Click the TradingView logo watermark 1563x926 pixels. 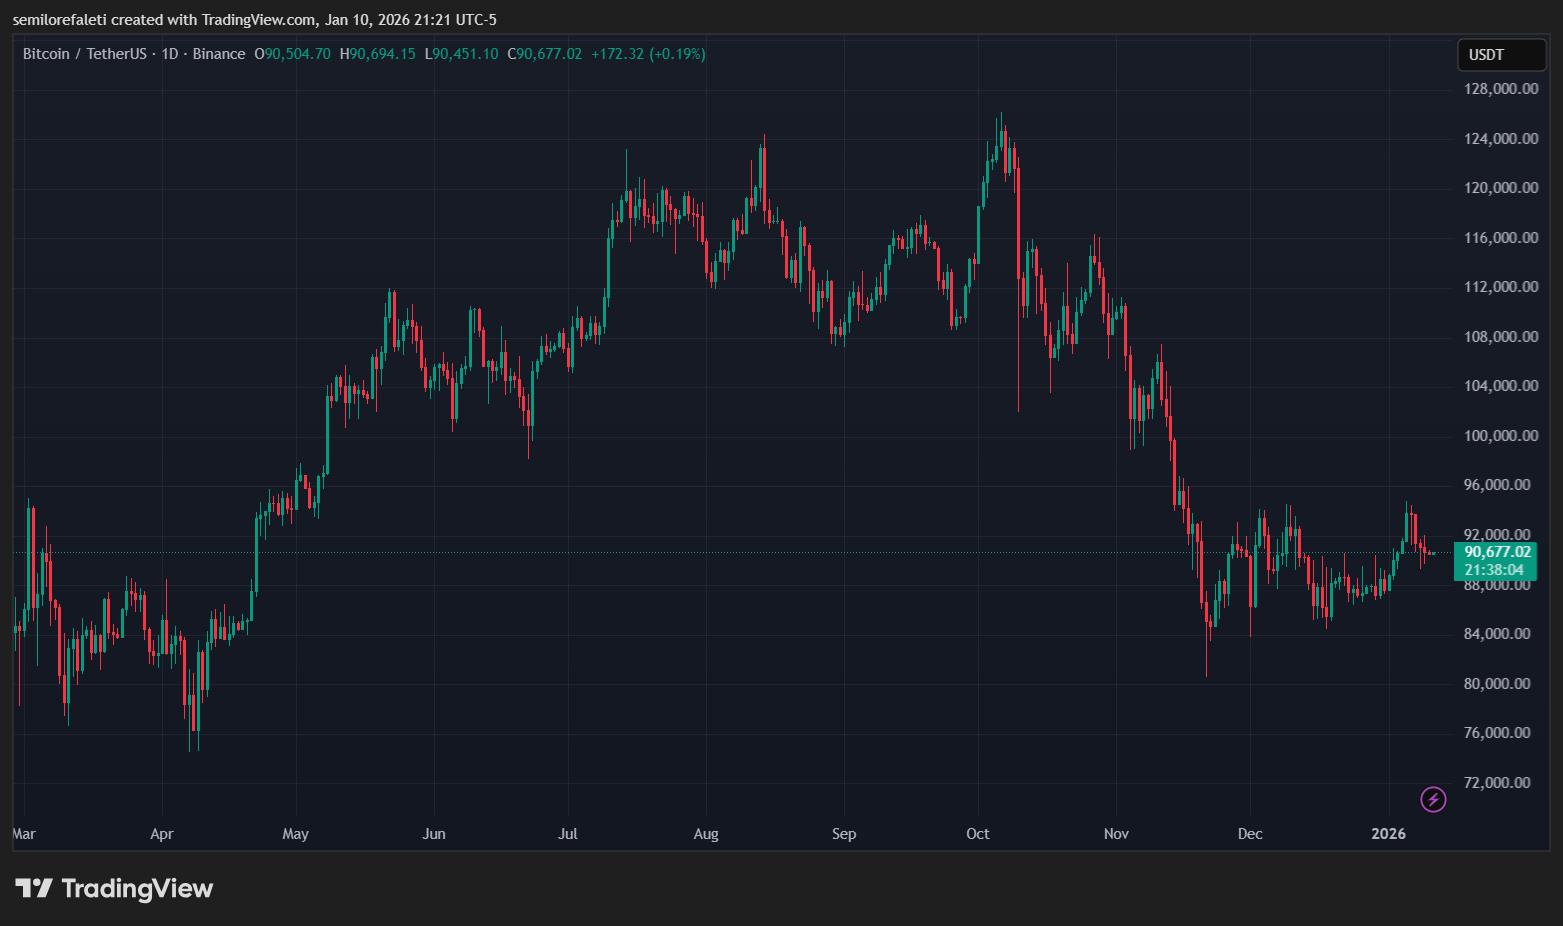click(113, 888)
